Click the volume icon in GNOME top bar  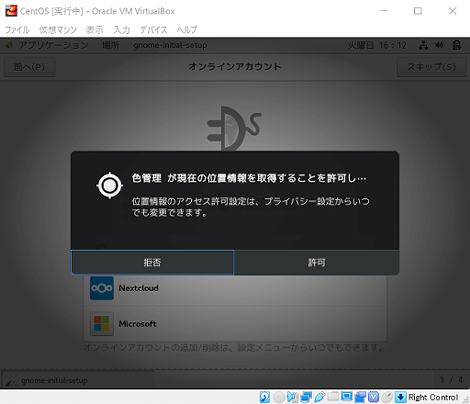(440, 45)
